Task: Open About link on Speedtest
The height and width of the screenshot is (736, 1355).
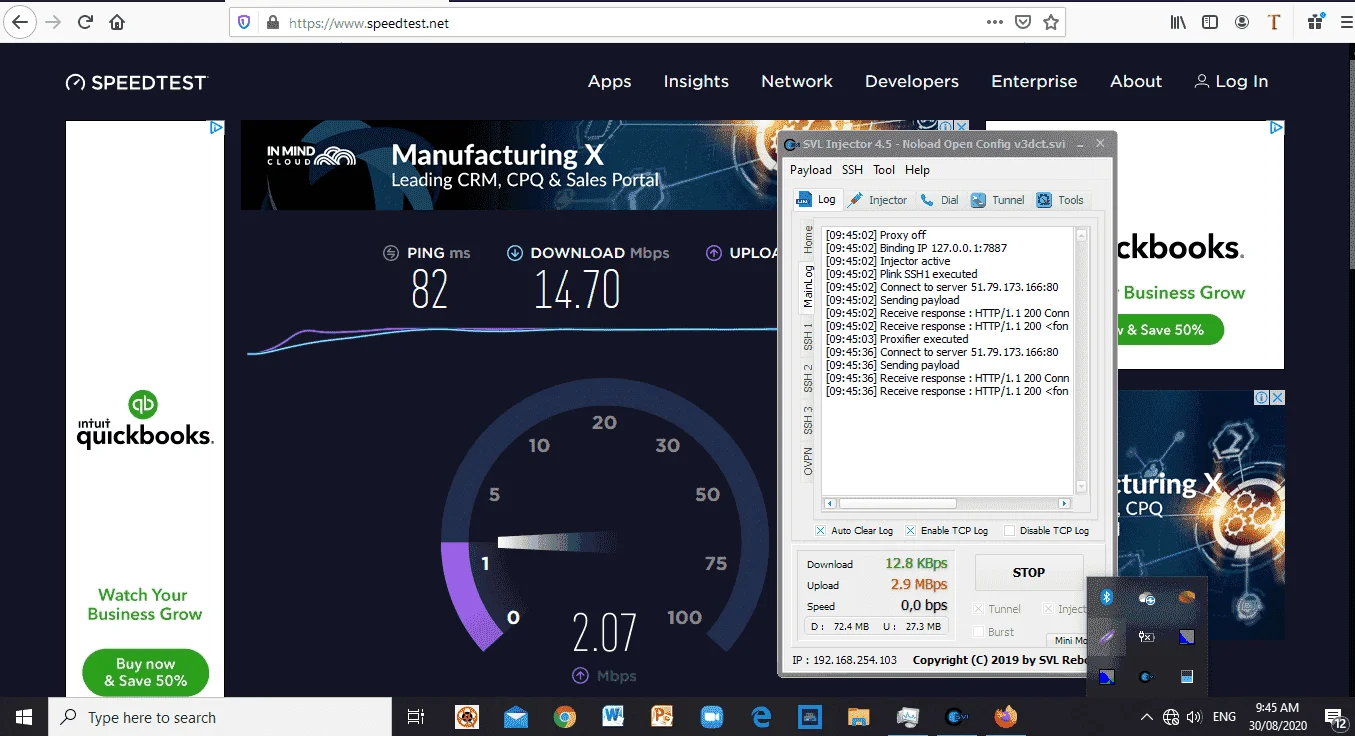Action: point(1136,82)
